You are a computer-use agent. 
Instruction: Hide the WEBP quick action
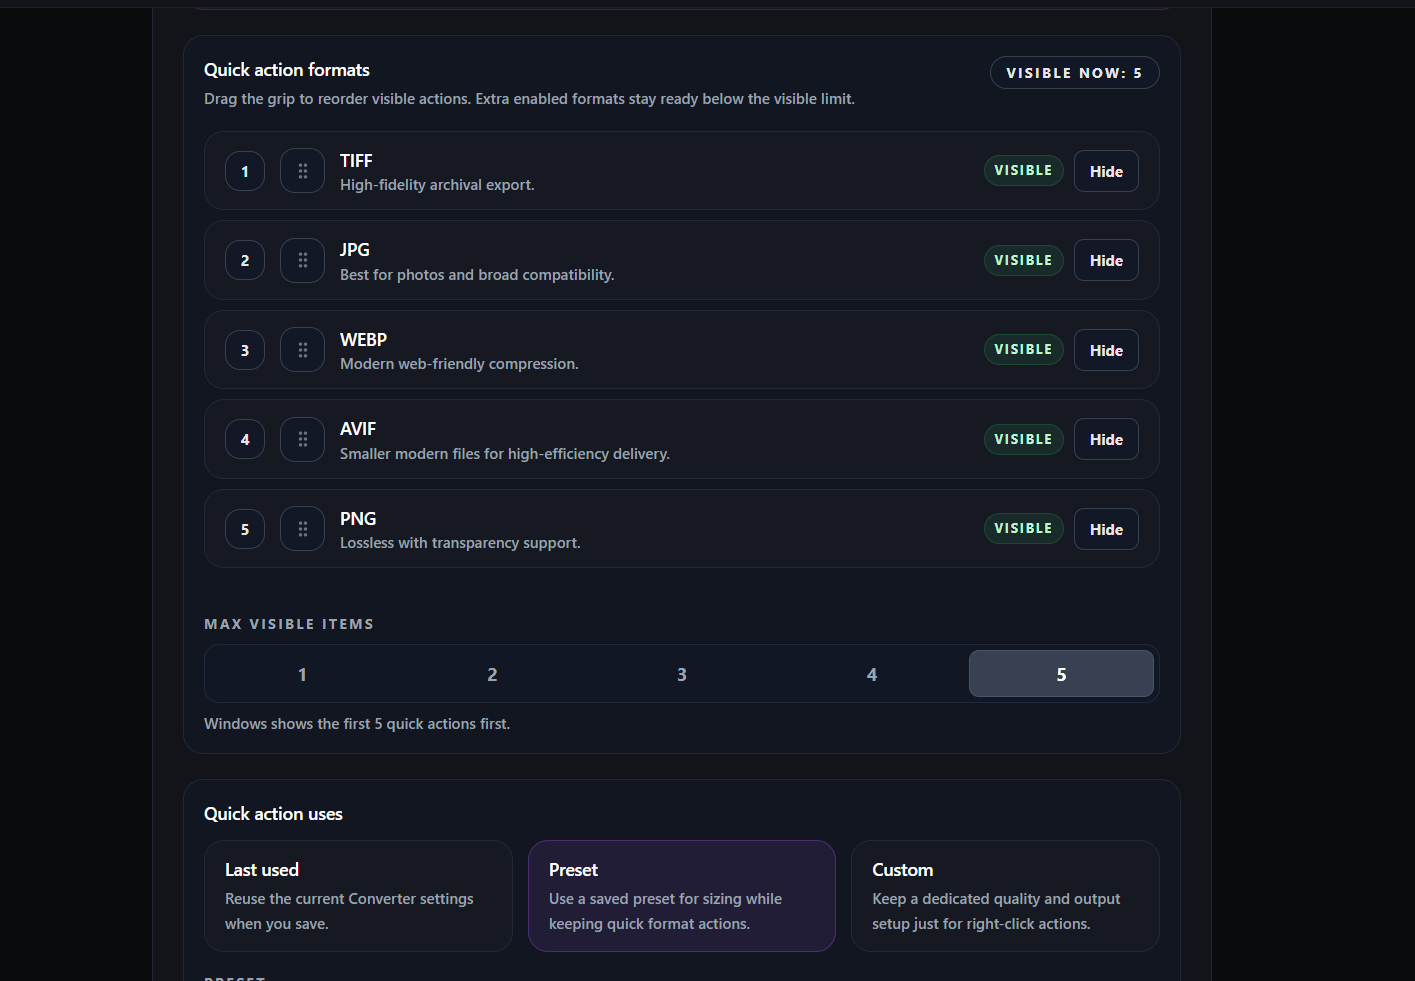point(1106,350)
